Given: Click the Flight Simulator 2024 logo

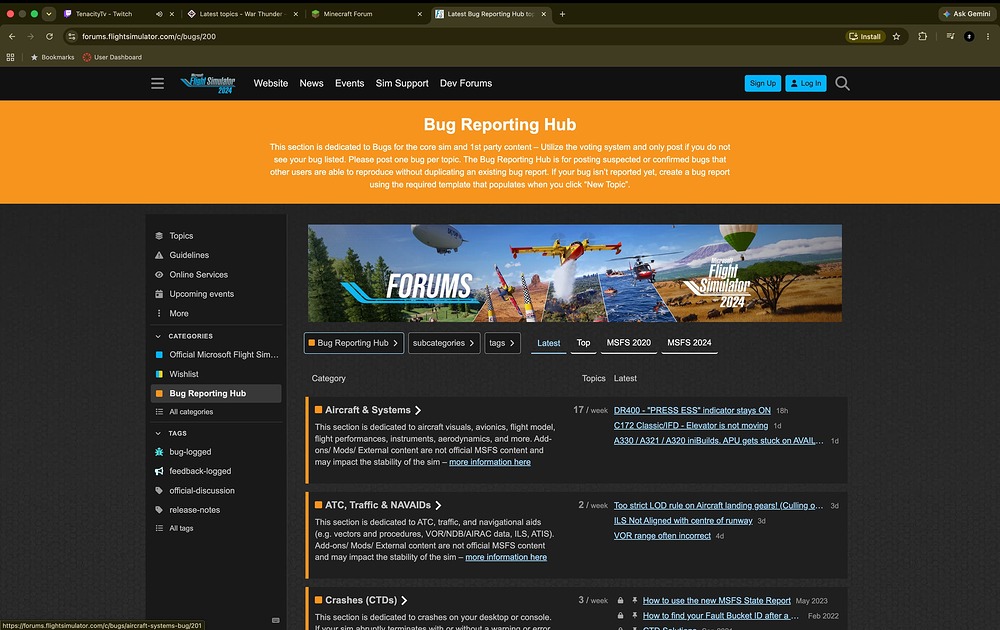Looking at the screenshot, I should click(208, 84).
